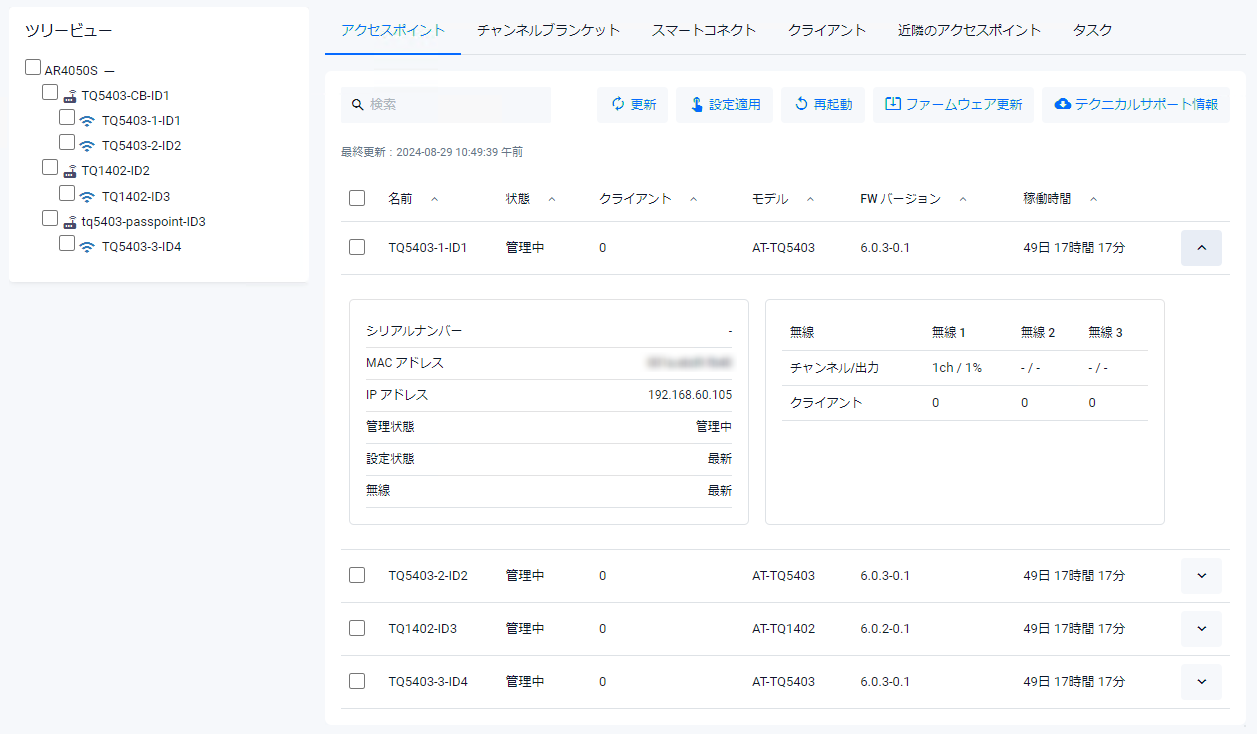Click the テクニカルサポート情報 cloud icon
Image resolution: width=1257 pixels, height=734 pixels.
pyautogui.click(x=1062, y=105)
